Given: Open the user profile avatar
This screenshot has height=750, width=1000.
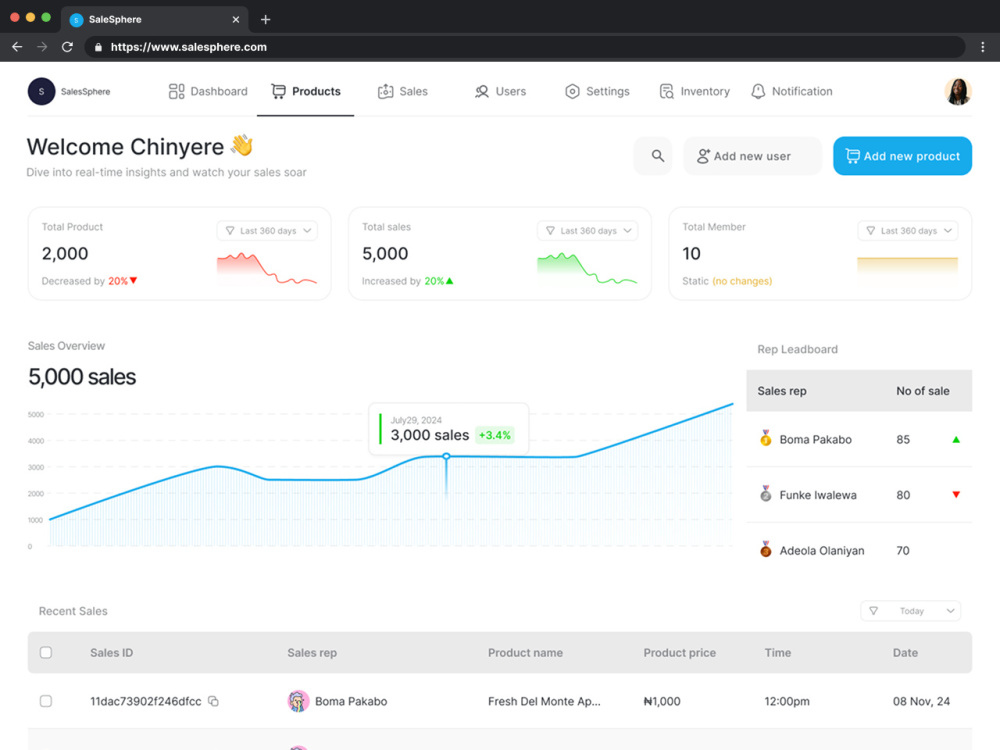Looking at the screenshot, I should tap(958, 91).
